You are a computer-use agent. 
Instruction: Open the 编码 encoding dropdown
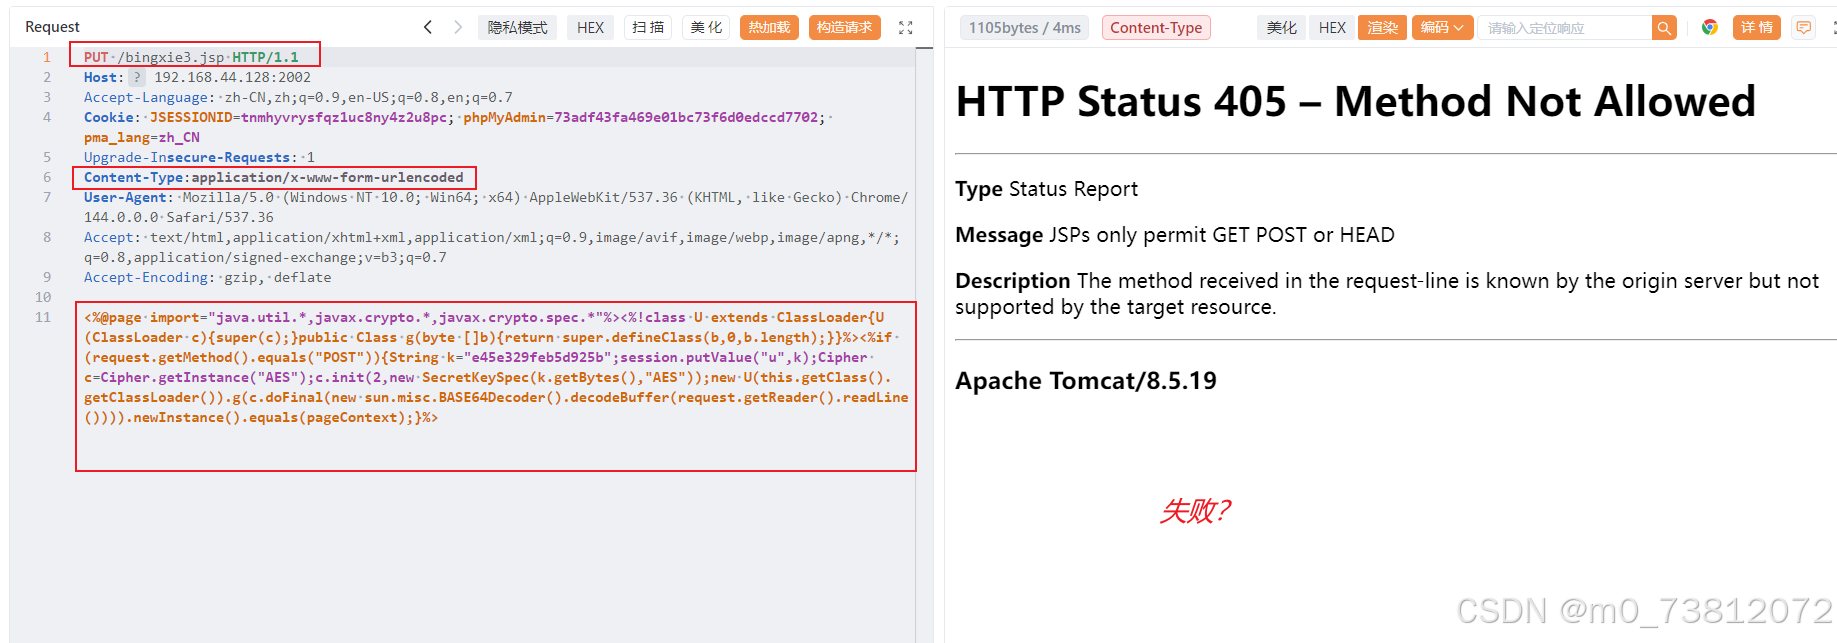tap(1442, 27)
